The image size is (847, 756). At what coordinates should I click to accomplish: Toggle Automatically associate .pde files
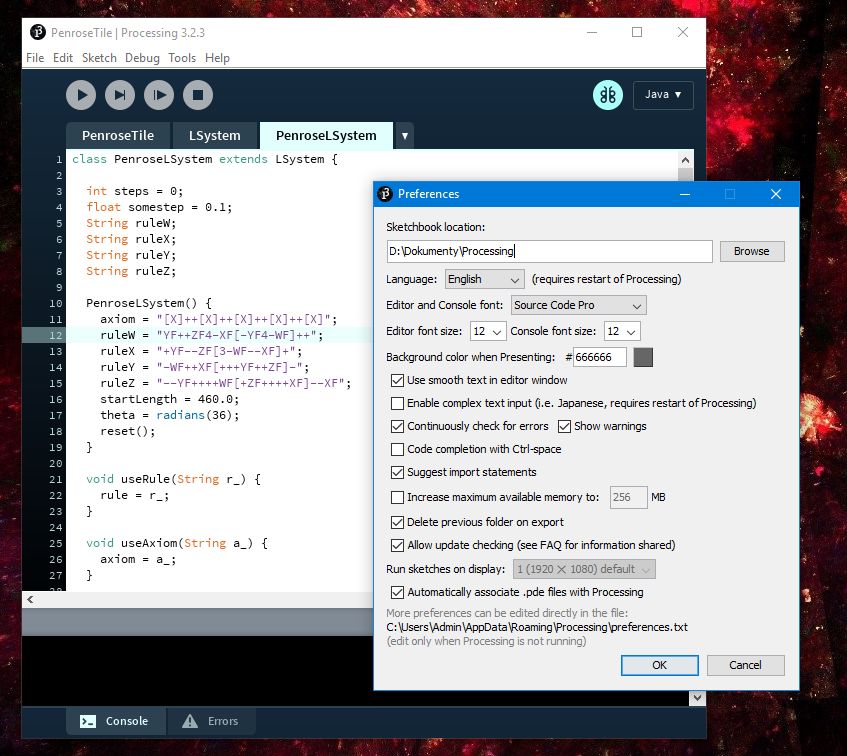[x=397, y=592]
